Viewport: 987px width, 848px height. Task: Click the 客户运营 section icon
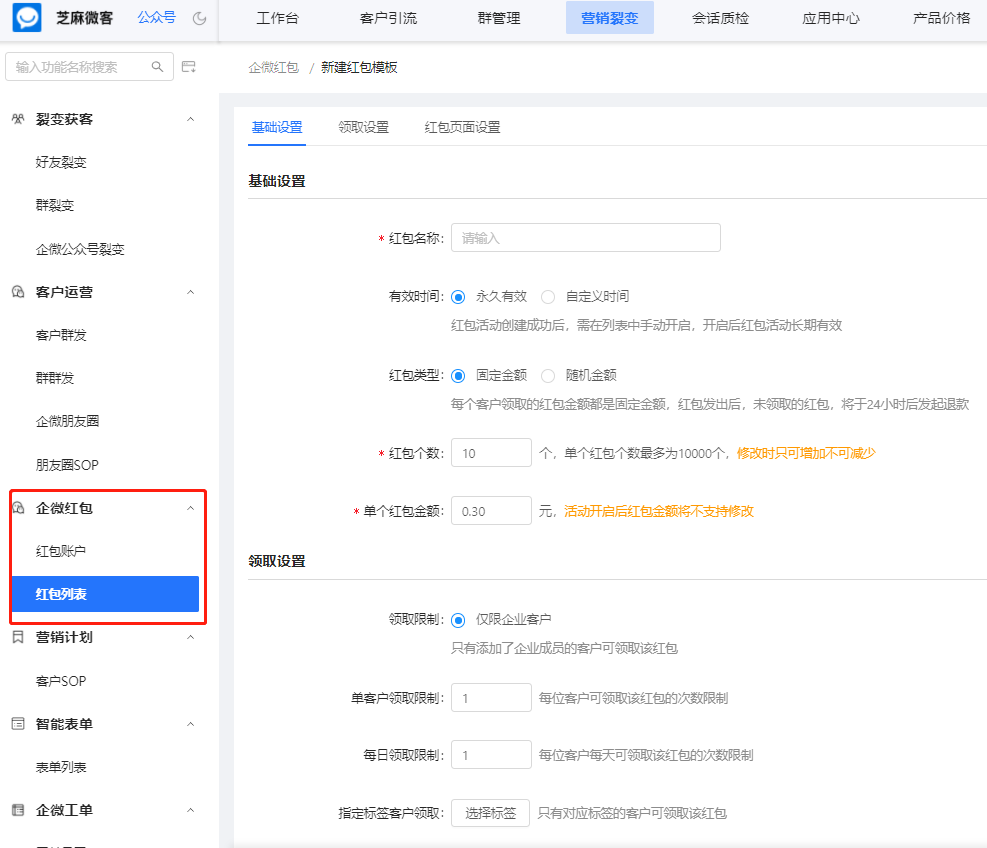(20, 292)
